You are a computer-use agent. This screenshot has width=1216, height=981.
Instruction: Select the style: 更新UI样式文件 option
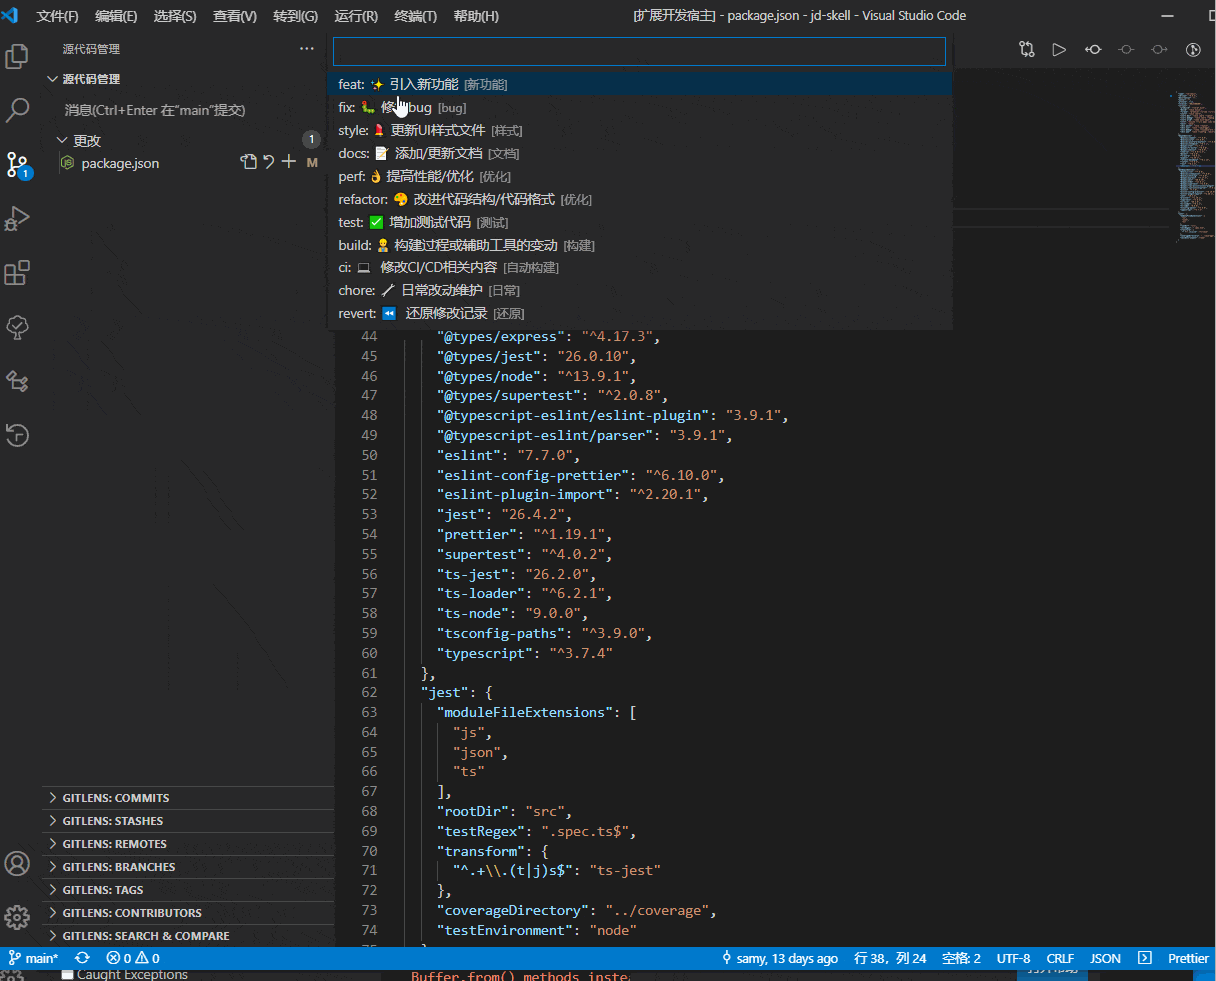click(x=640, y=130)
